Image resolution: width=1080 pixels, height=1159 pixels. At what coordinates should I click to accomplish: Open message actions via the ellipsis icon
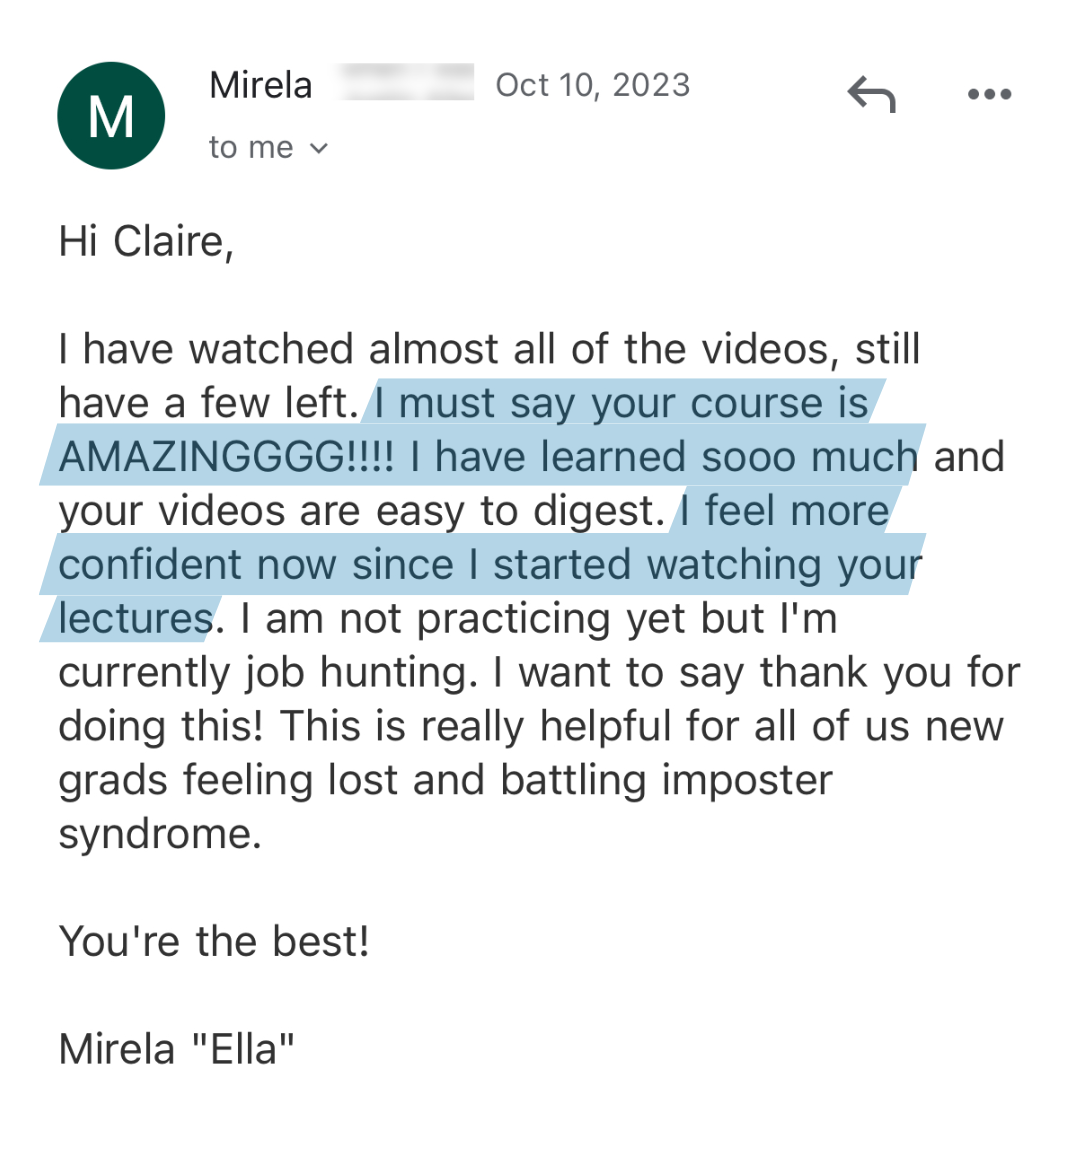coord(988,93)
